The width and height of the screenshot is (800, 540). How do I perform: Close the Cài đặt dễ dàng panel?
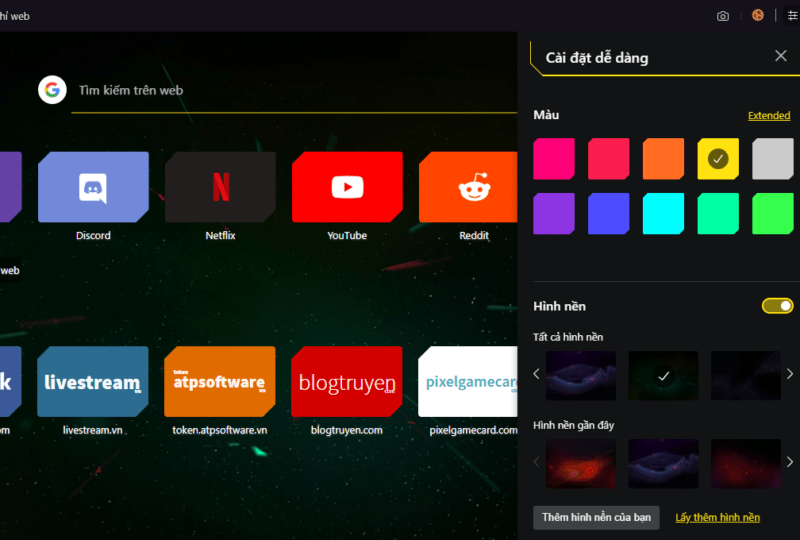(x=781, y=56)
